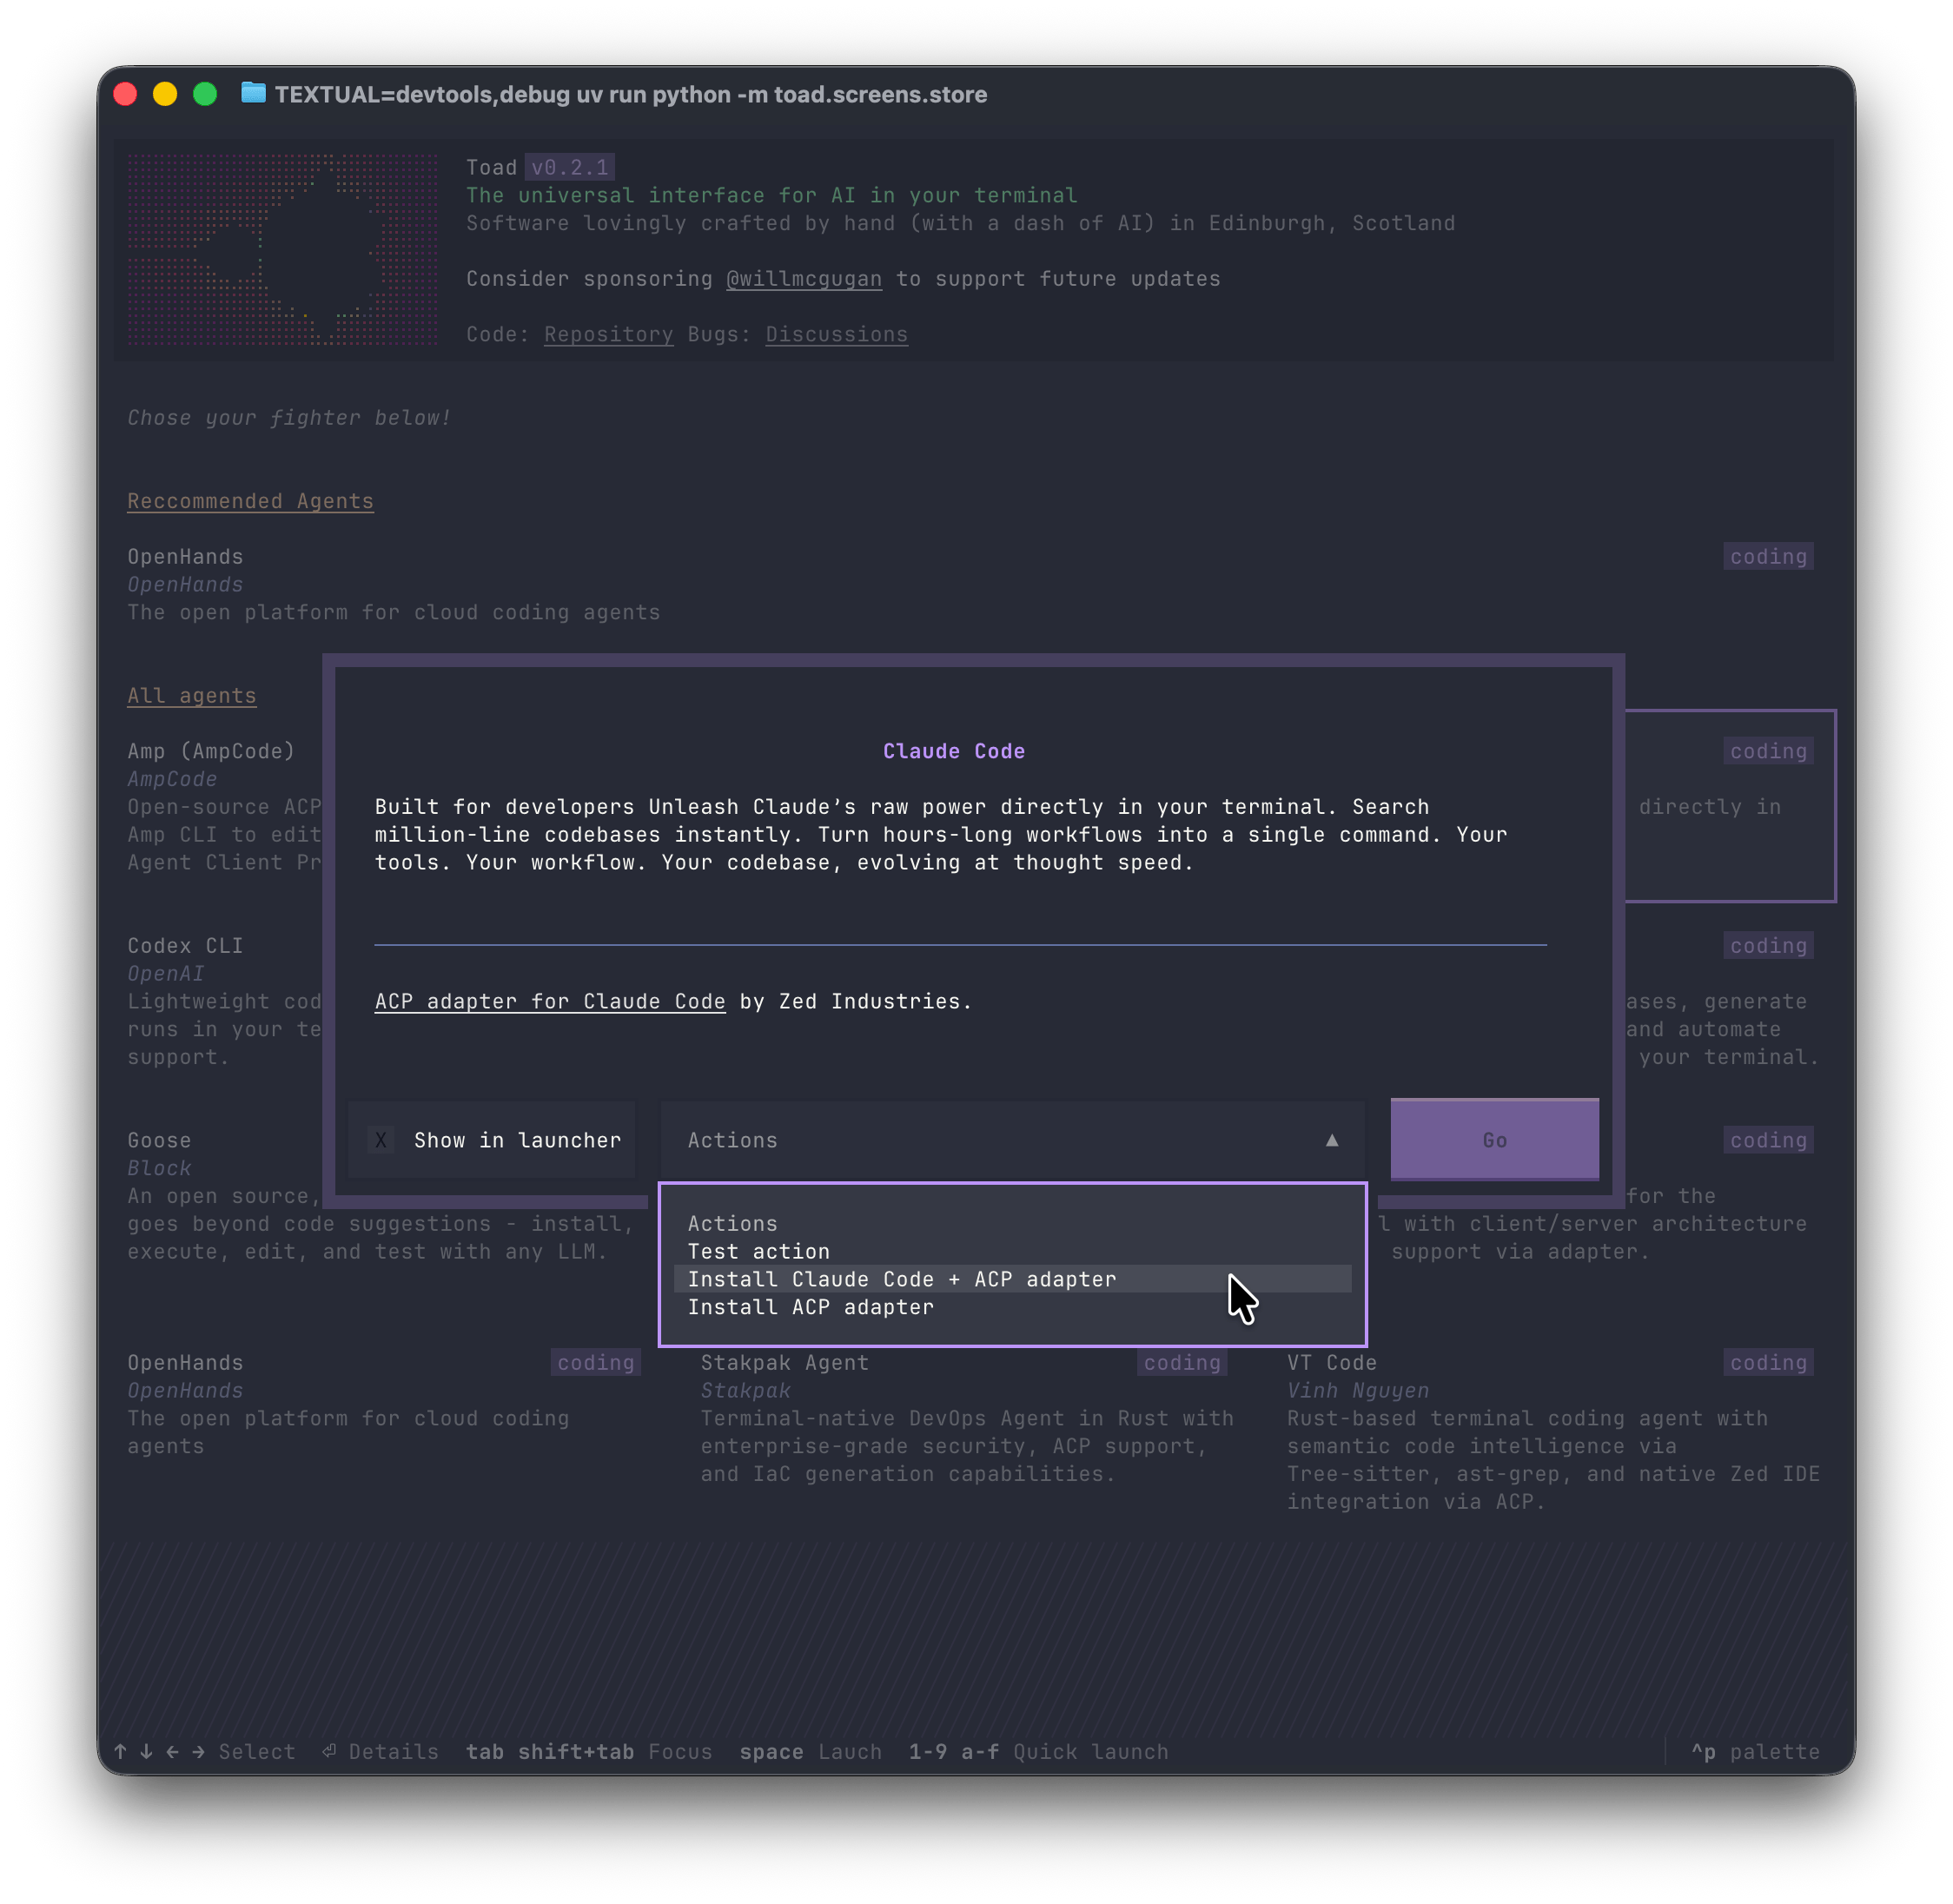Viewport: 1953px width, 1904px height.
Task: Open ACP adapter for Claude Code link
Action: click(549, 1001)
